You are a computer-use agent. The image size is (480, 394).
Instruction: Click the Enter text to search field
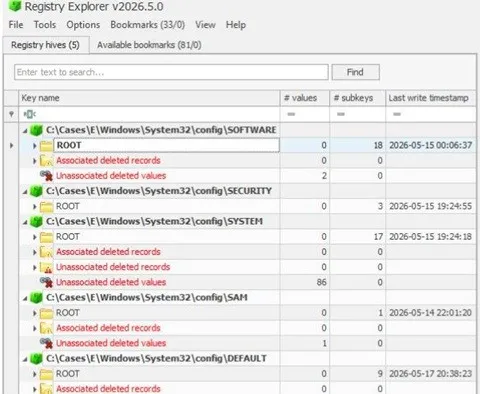171,72
